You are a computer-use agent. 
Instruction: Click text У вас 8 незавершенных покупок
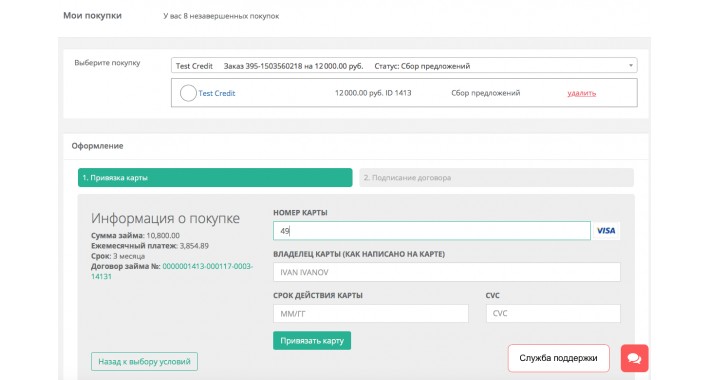pos(221,16)
